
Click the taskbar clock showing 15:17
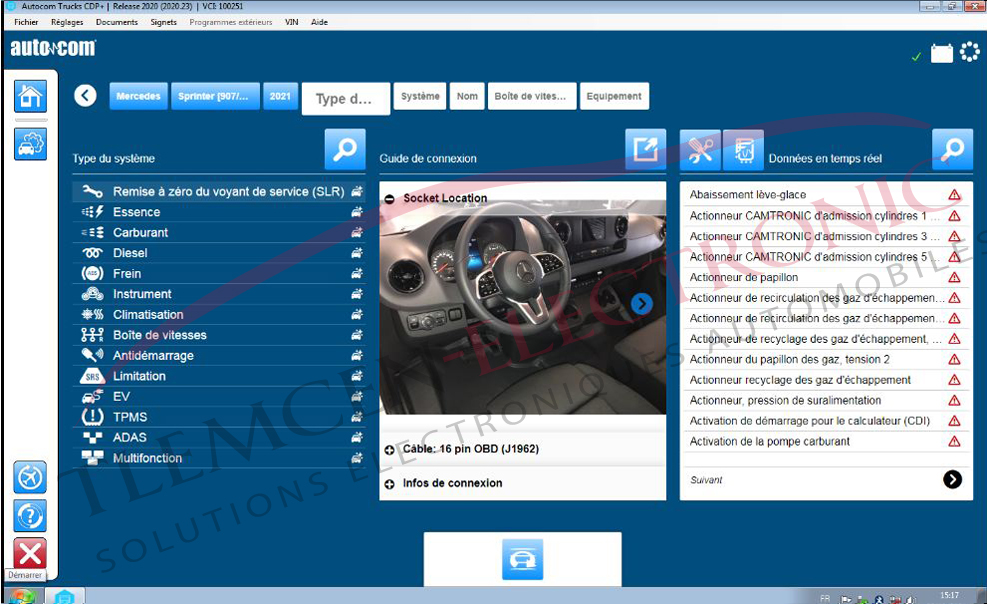949,595
